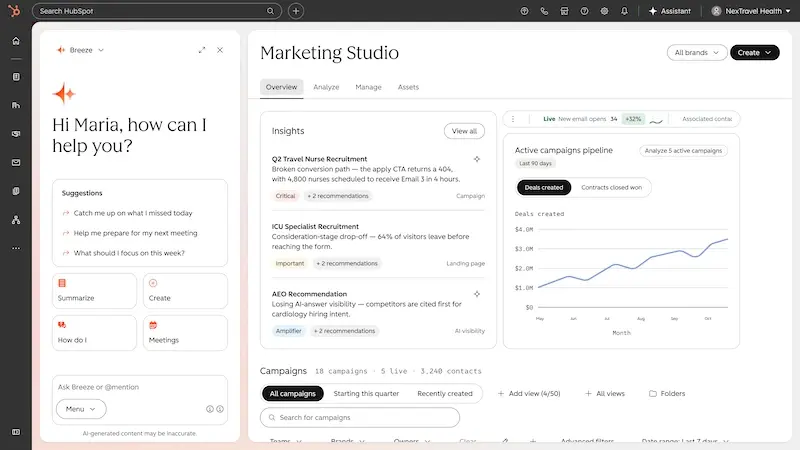Viewport: 800px width, 450px height.
Task: Click All views button
Action: click(x=605, y=393)
